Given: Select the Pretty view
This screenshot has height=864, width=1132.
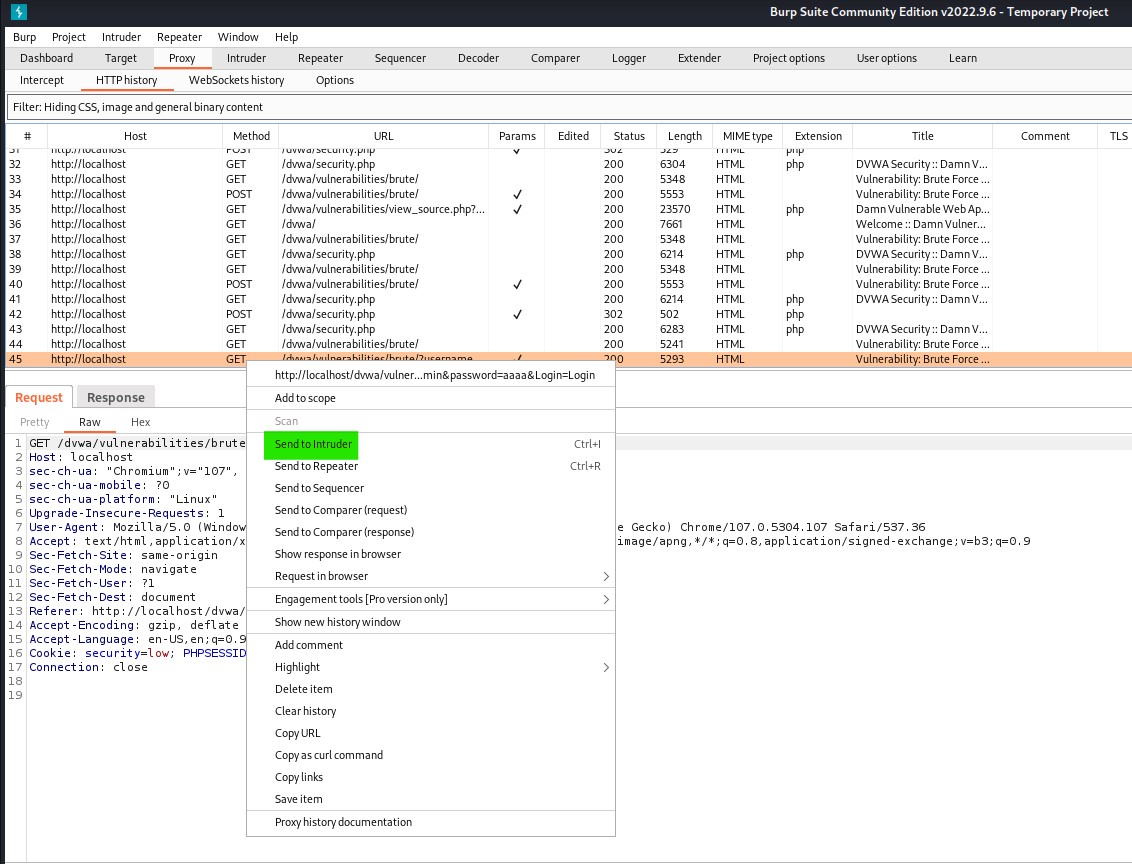Looking at the screenshot, I should click(35, 422).
